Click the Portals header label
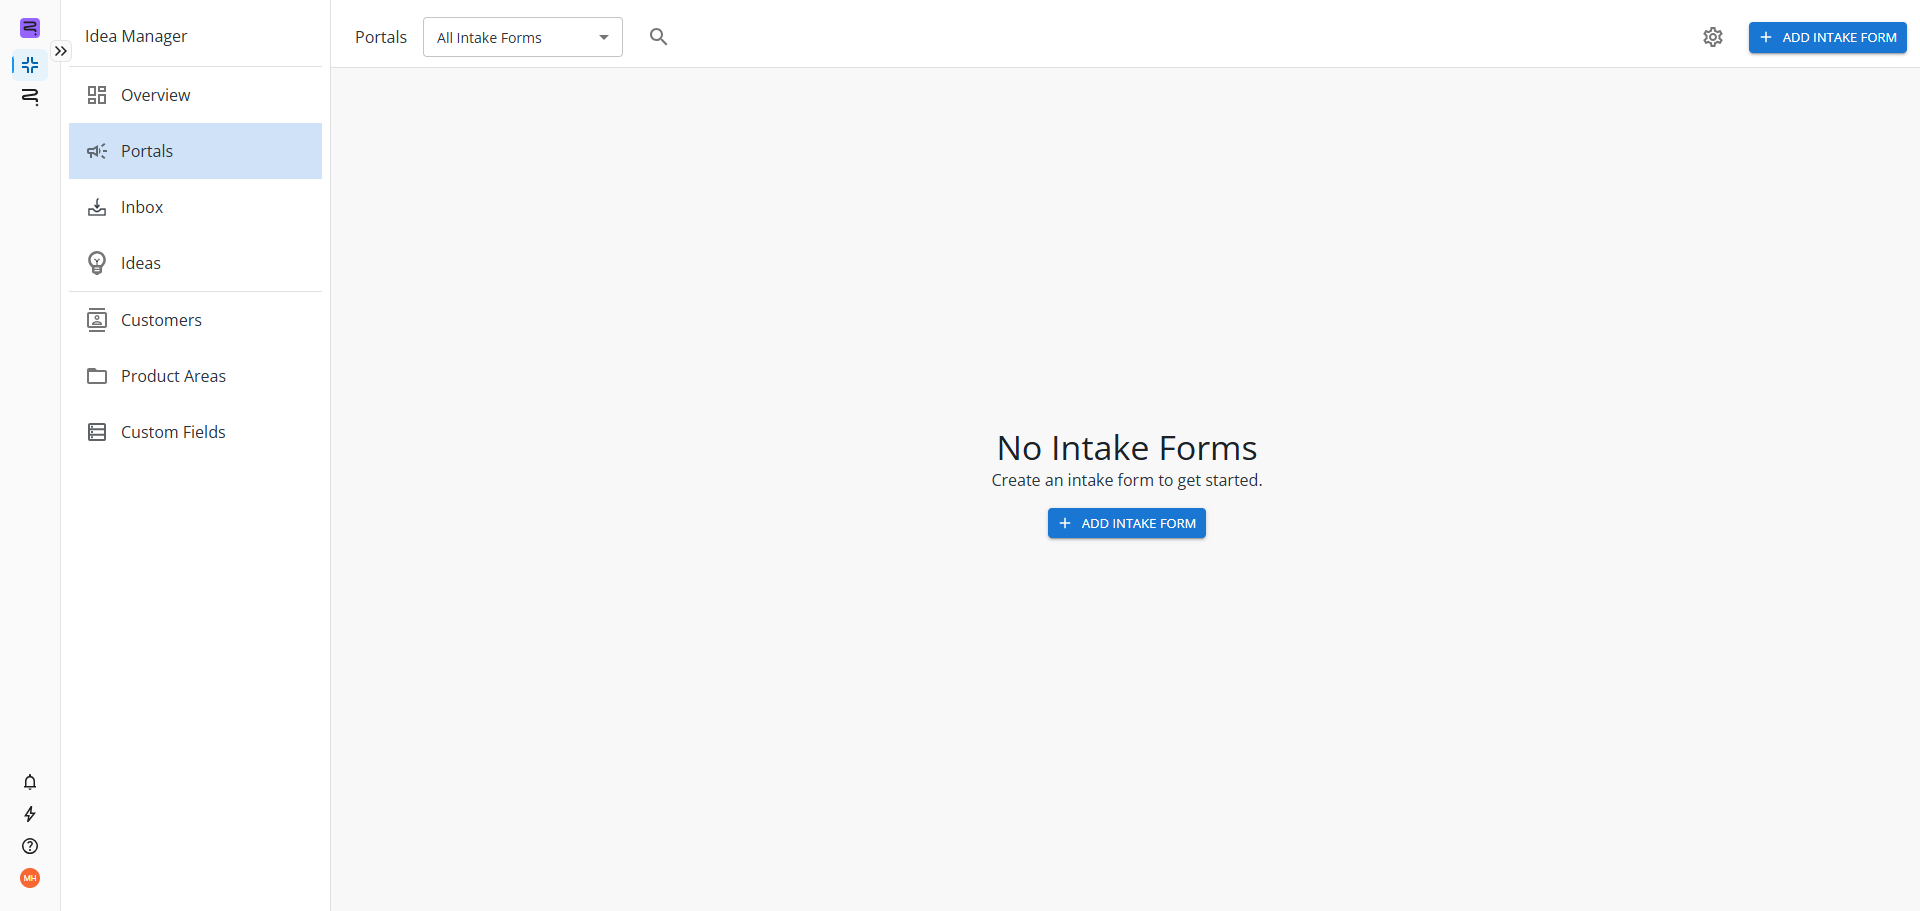The width and height of the screenshot is (1920, 911). click(x=381, y=37)
